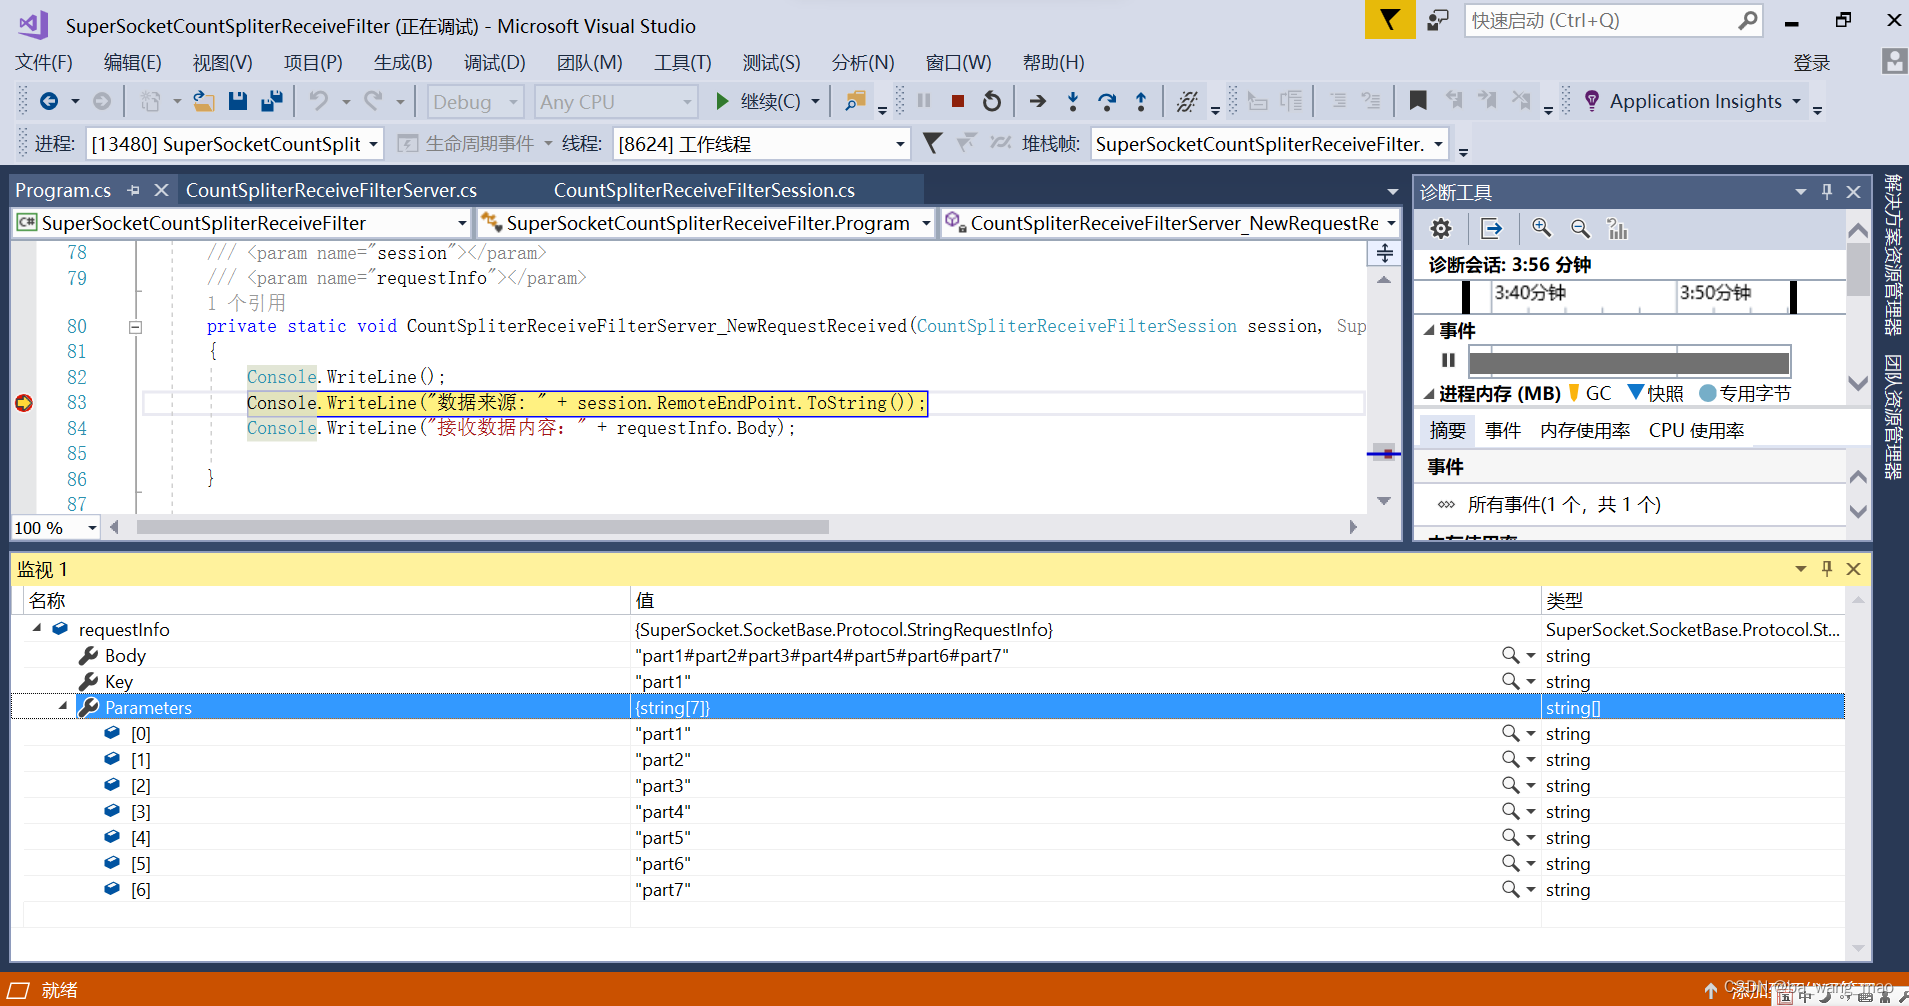Open the Any CPU platform dropdown
Viewport: 1909px width, 1006px height.
685,101
